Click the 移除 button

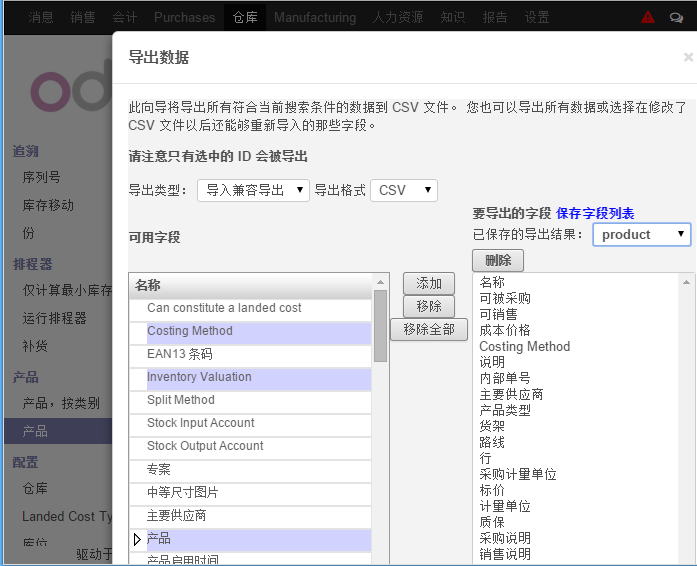coord(429,306)
